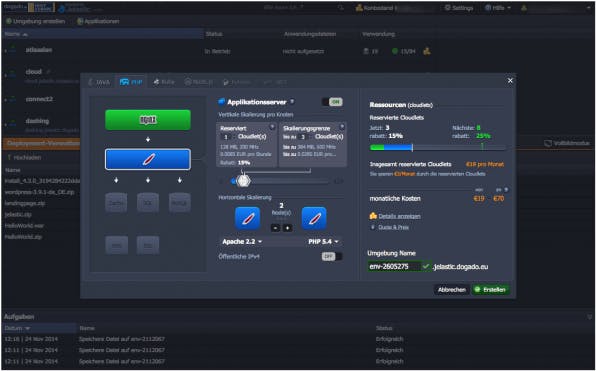
Task: Open the Deployment-Verwaltung tab
Action: pos(43,143)
